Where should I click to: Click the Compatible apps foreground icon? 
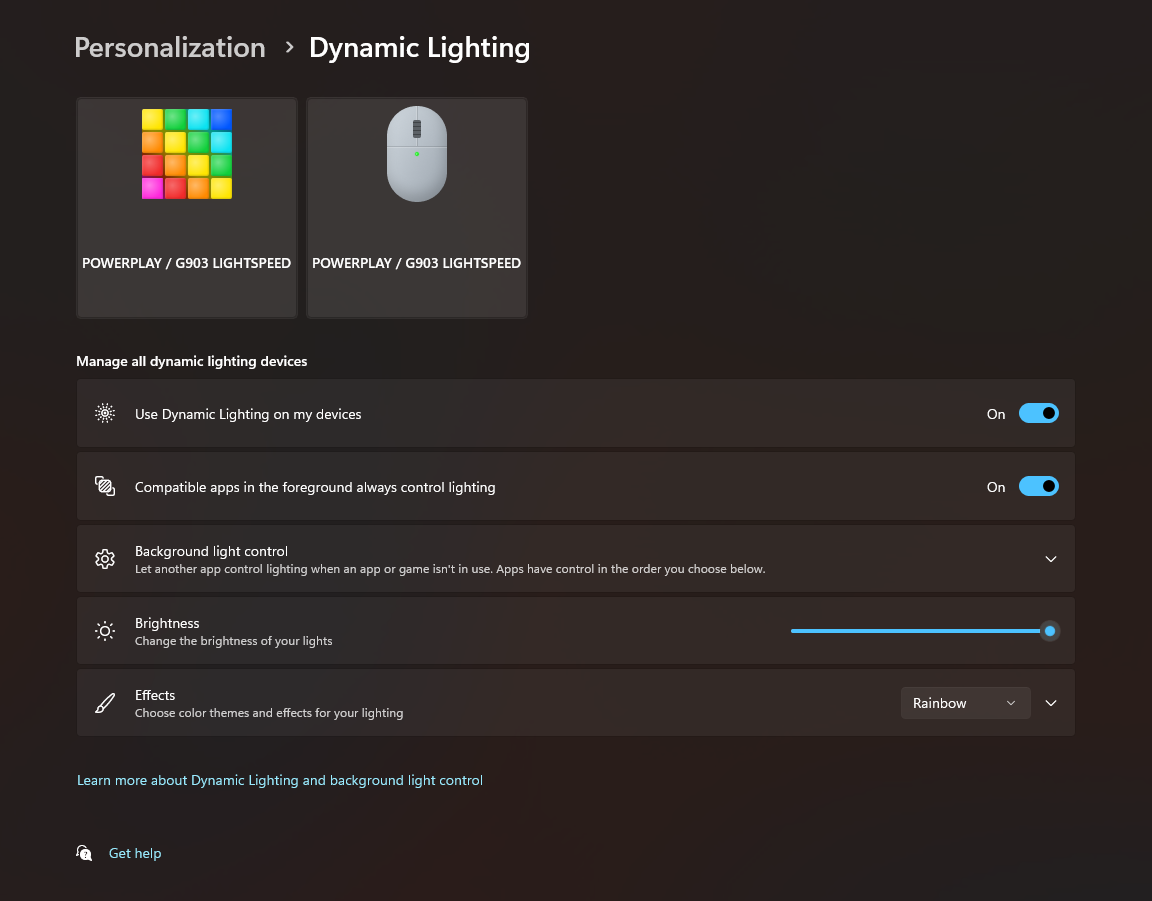click(x=105, y=487)
